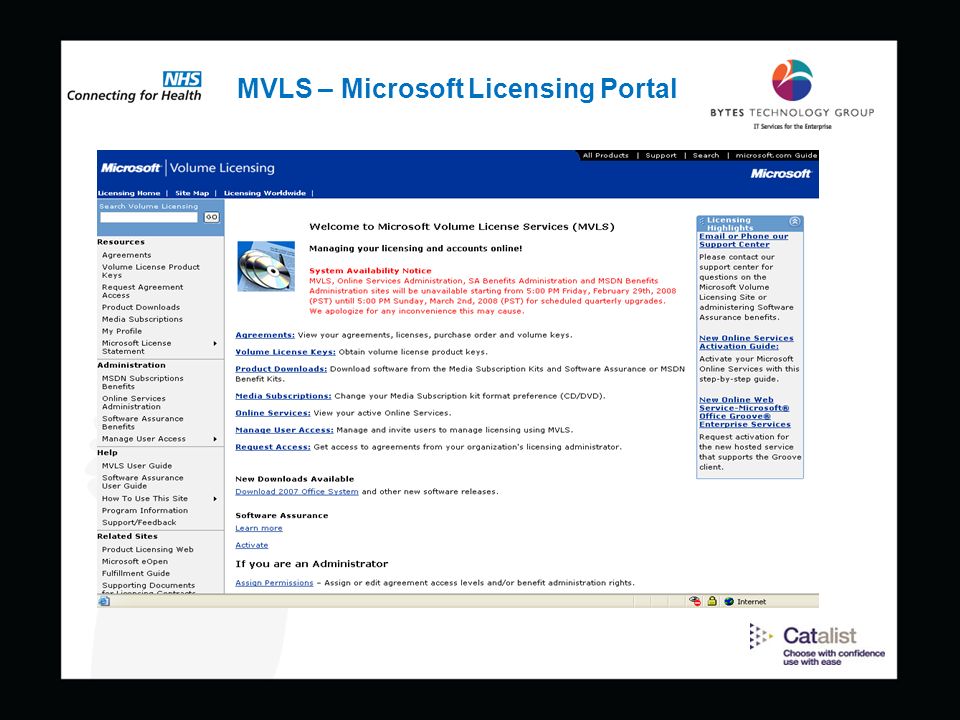Screen dimensions: 960x720
Task: Expand Manage User Access submenu arrow
Action: (215, 439)
